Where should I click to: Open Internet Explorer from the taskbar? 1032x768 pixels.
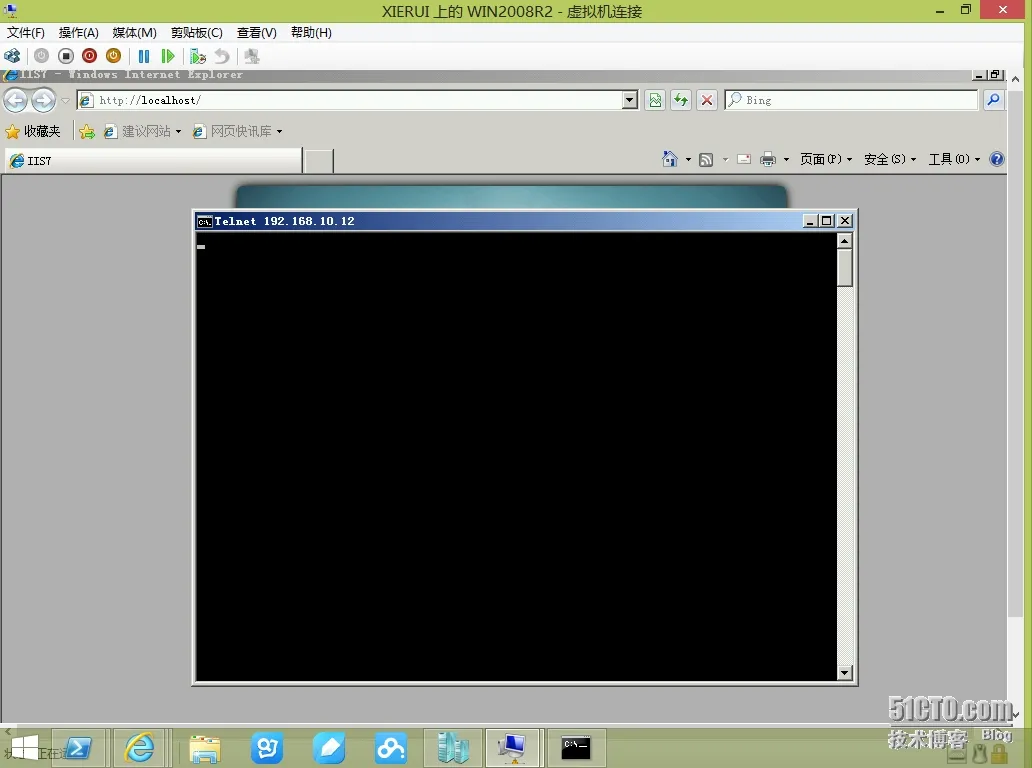(140, 748)
